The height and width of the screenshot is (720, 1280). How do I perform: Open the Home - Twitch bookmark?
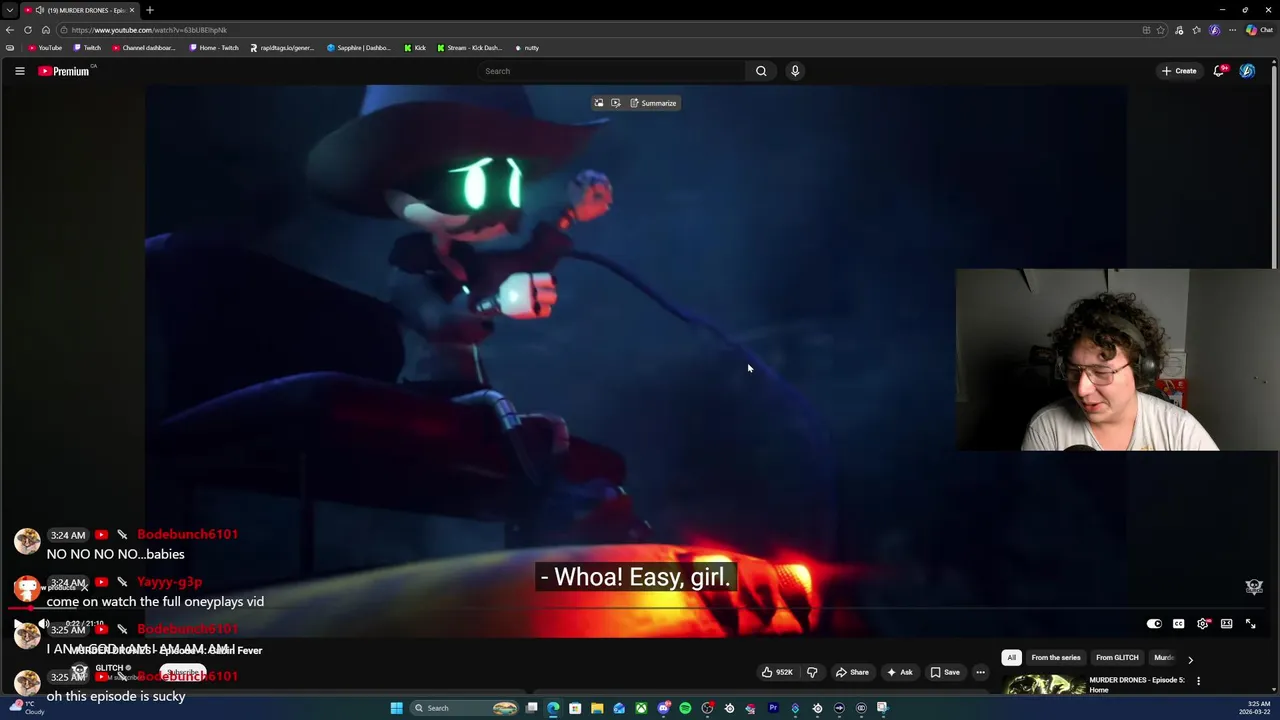click(214, 48)
